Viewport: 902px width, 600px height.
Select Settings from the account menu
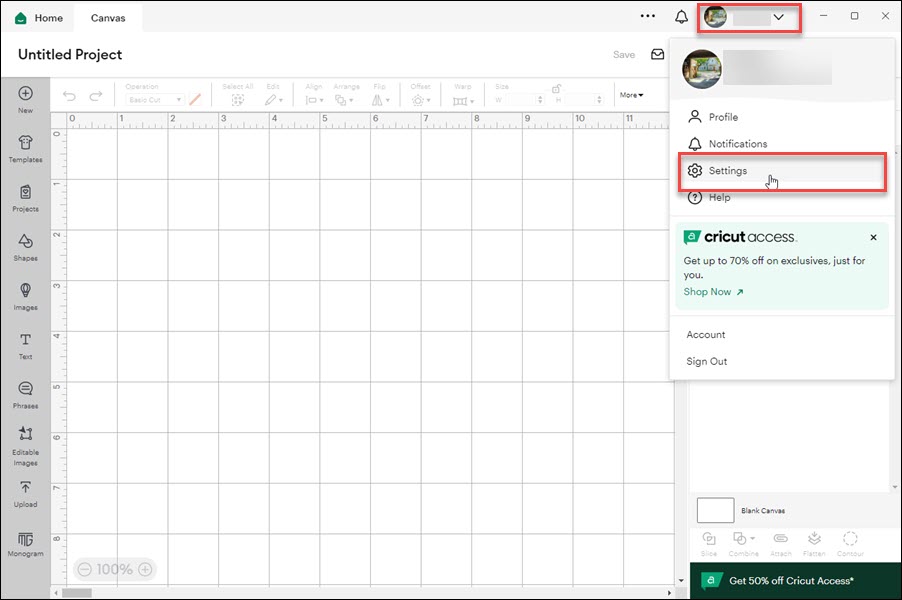727,170
